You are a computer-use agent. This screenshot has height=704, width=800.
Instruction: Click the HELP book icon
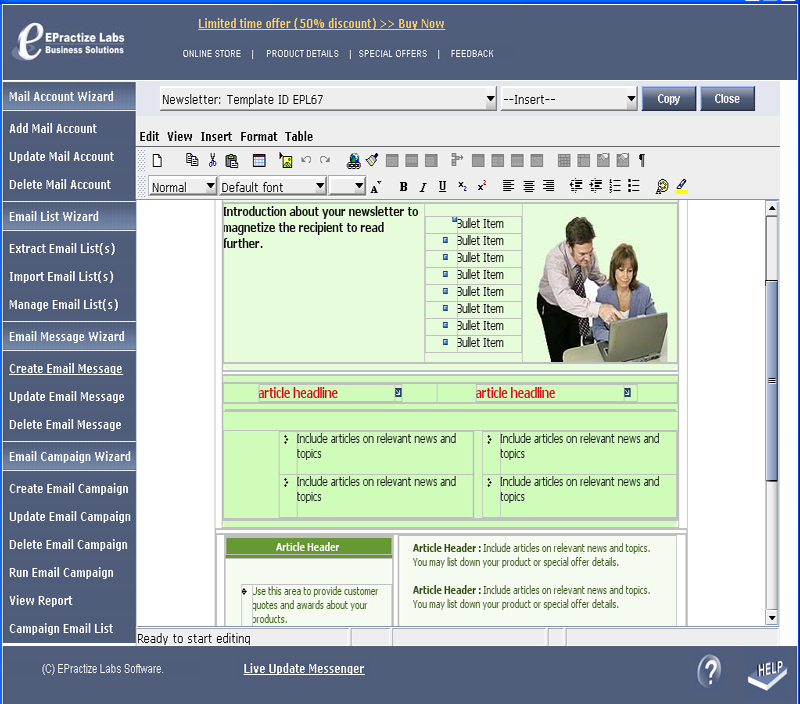point(767,674)
